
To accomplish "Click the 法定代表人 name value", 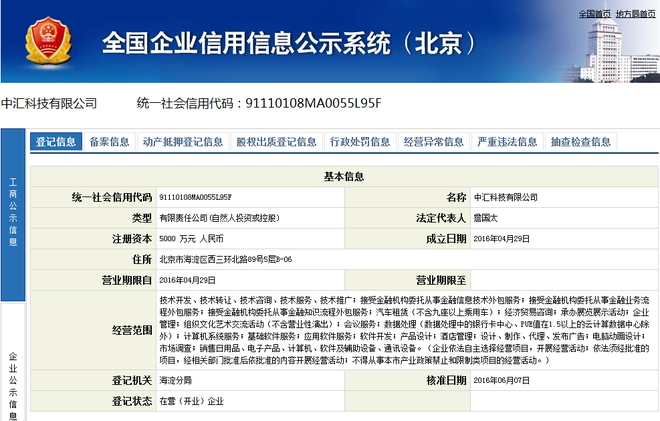I will pos(485,218).
